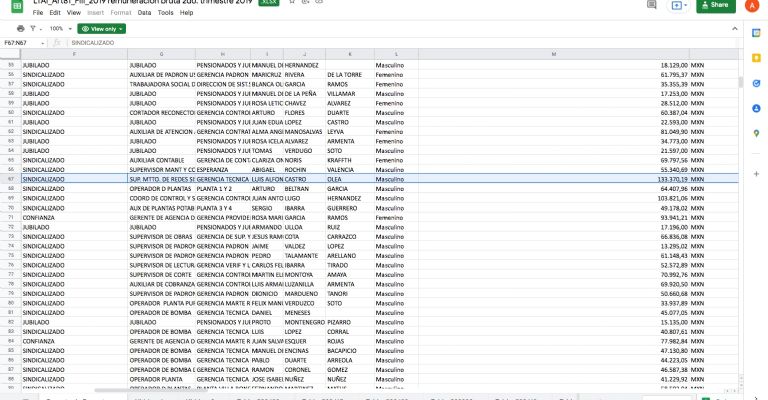The width and height of the screenshot is (768, 400).
Task: Open the Calendar side panel icon
Action: tap(757, 34)
